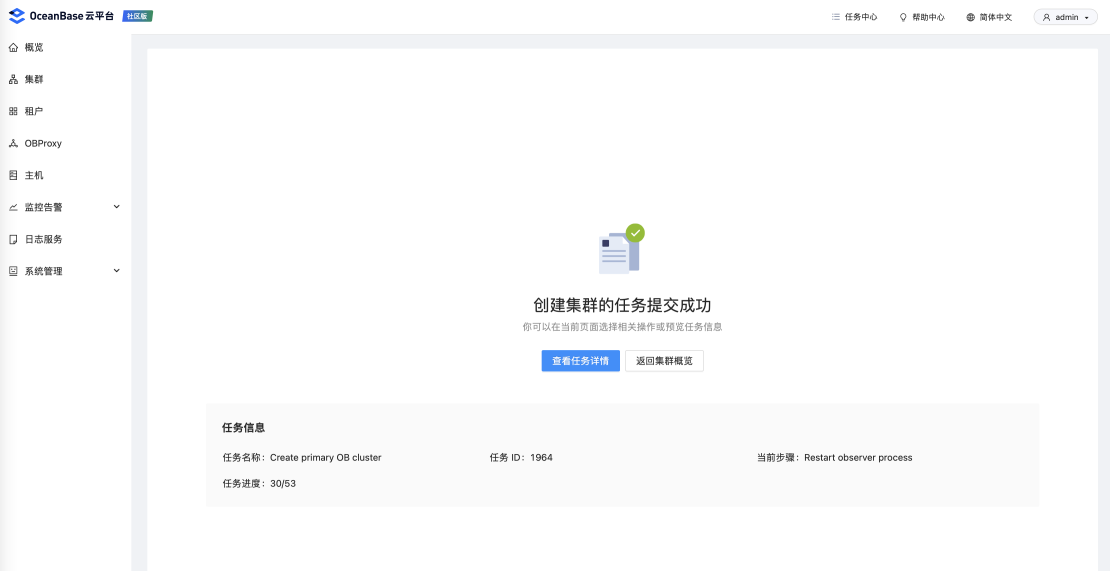Click the admin user avatar icon
The height and width of the screenshot is (571, 1110).
(x=1047, y=17)
